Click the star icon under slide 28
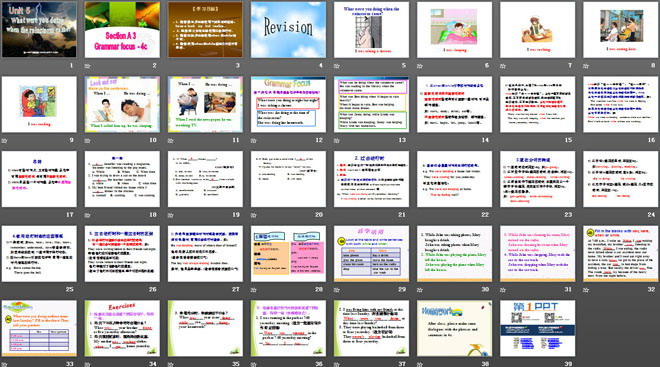 [x=254, y=290]
